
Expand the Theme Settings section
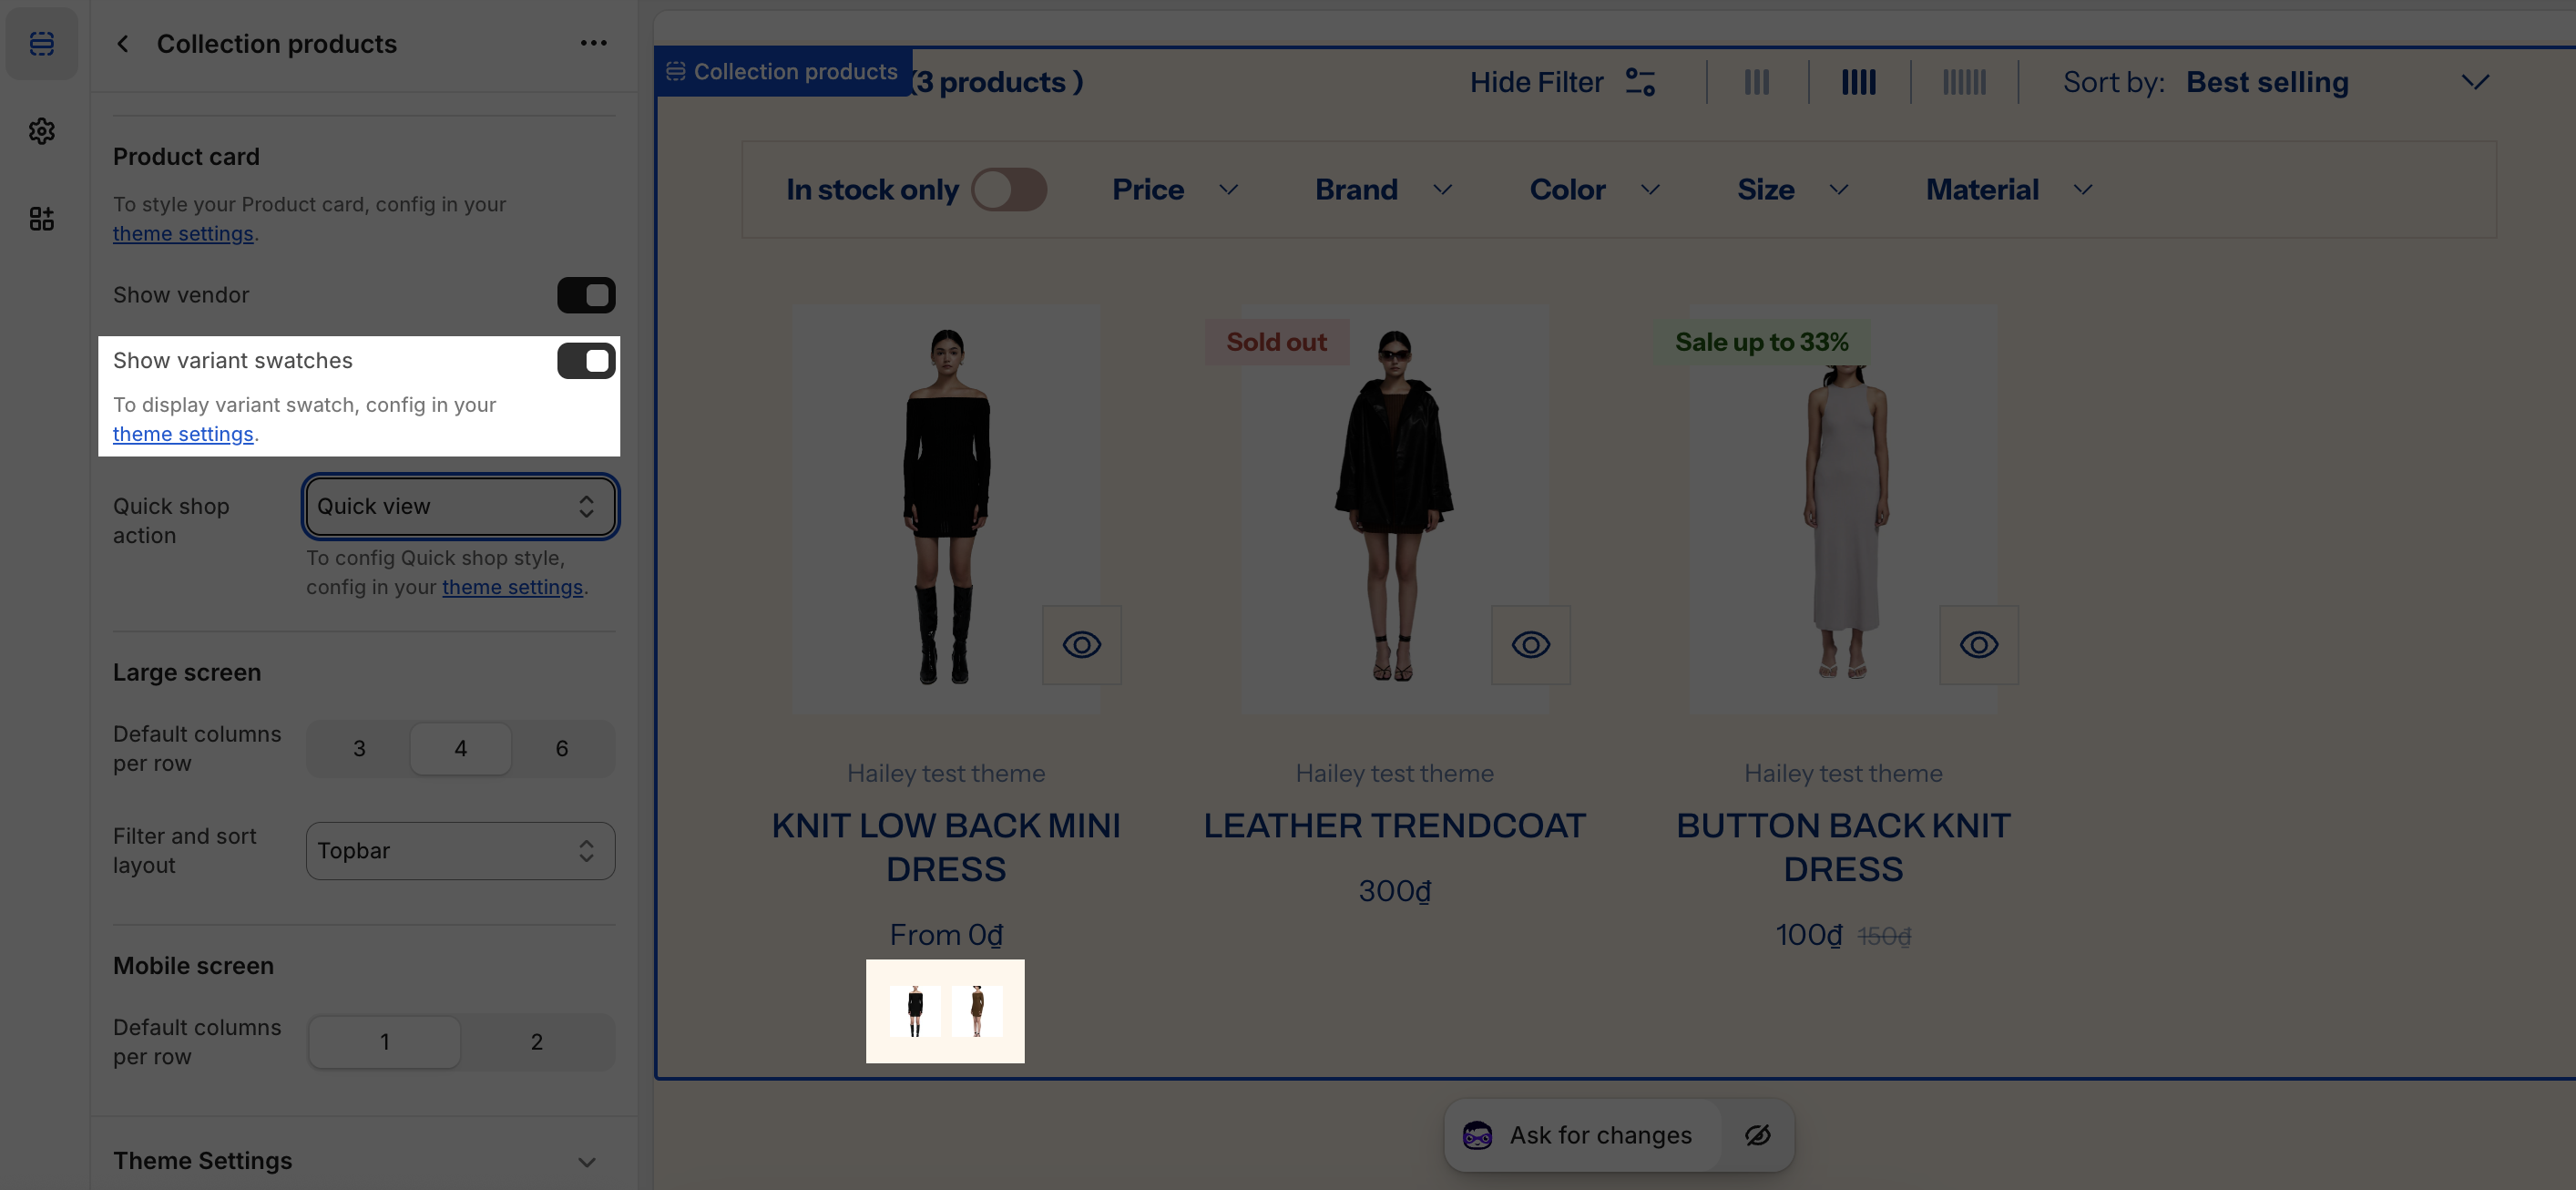point(586,1161)
